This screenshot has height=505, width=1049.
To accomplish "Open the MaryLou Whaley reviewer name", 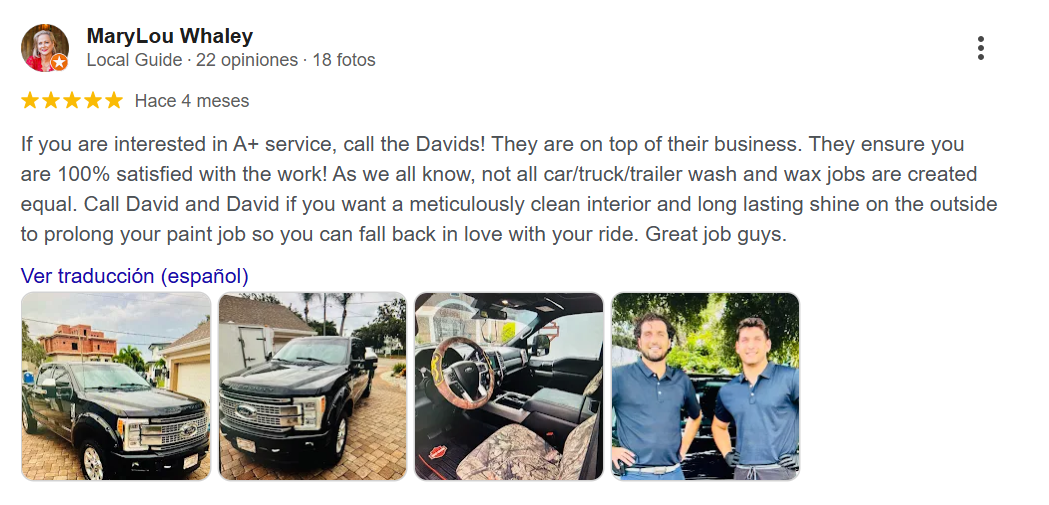I will pos(170,36).
